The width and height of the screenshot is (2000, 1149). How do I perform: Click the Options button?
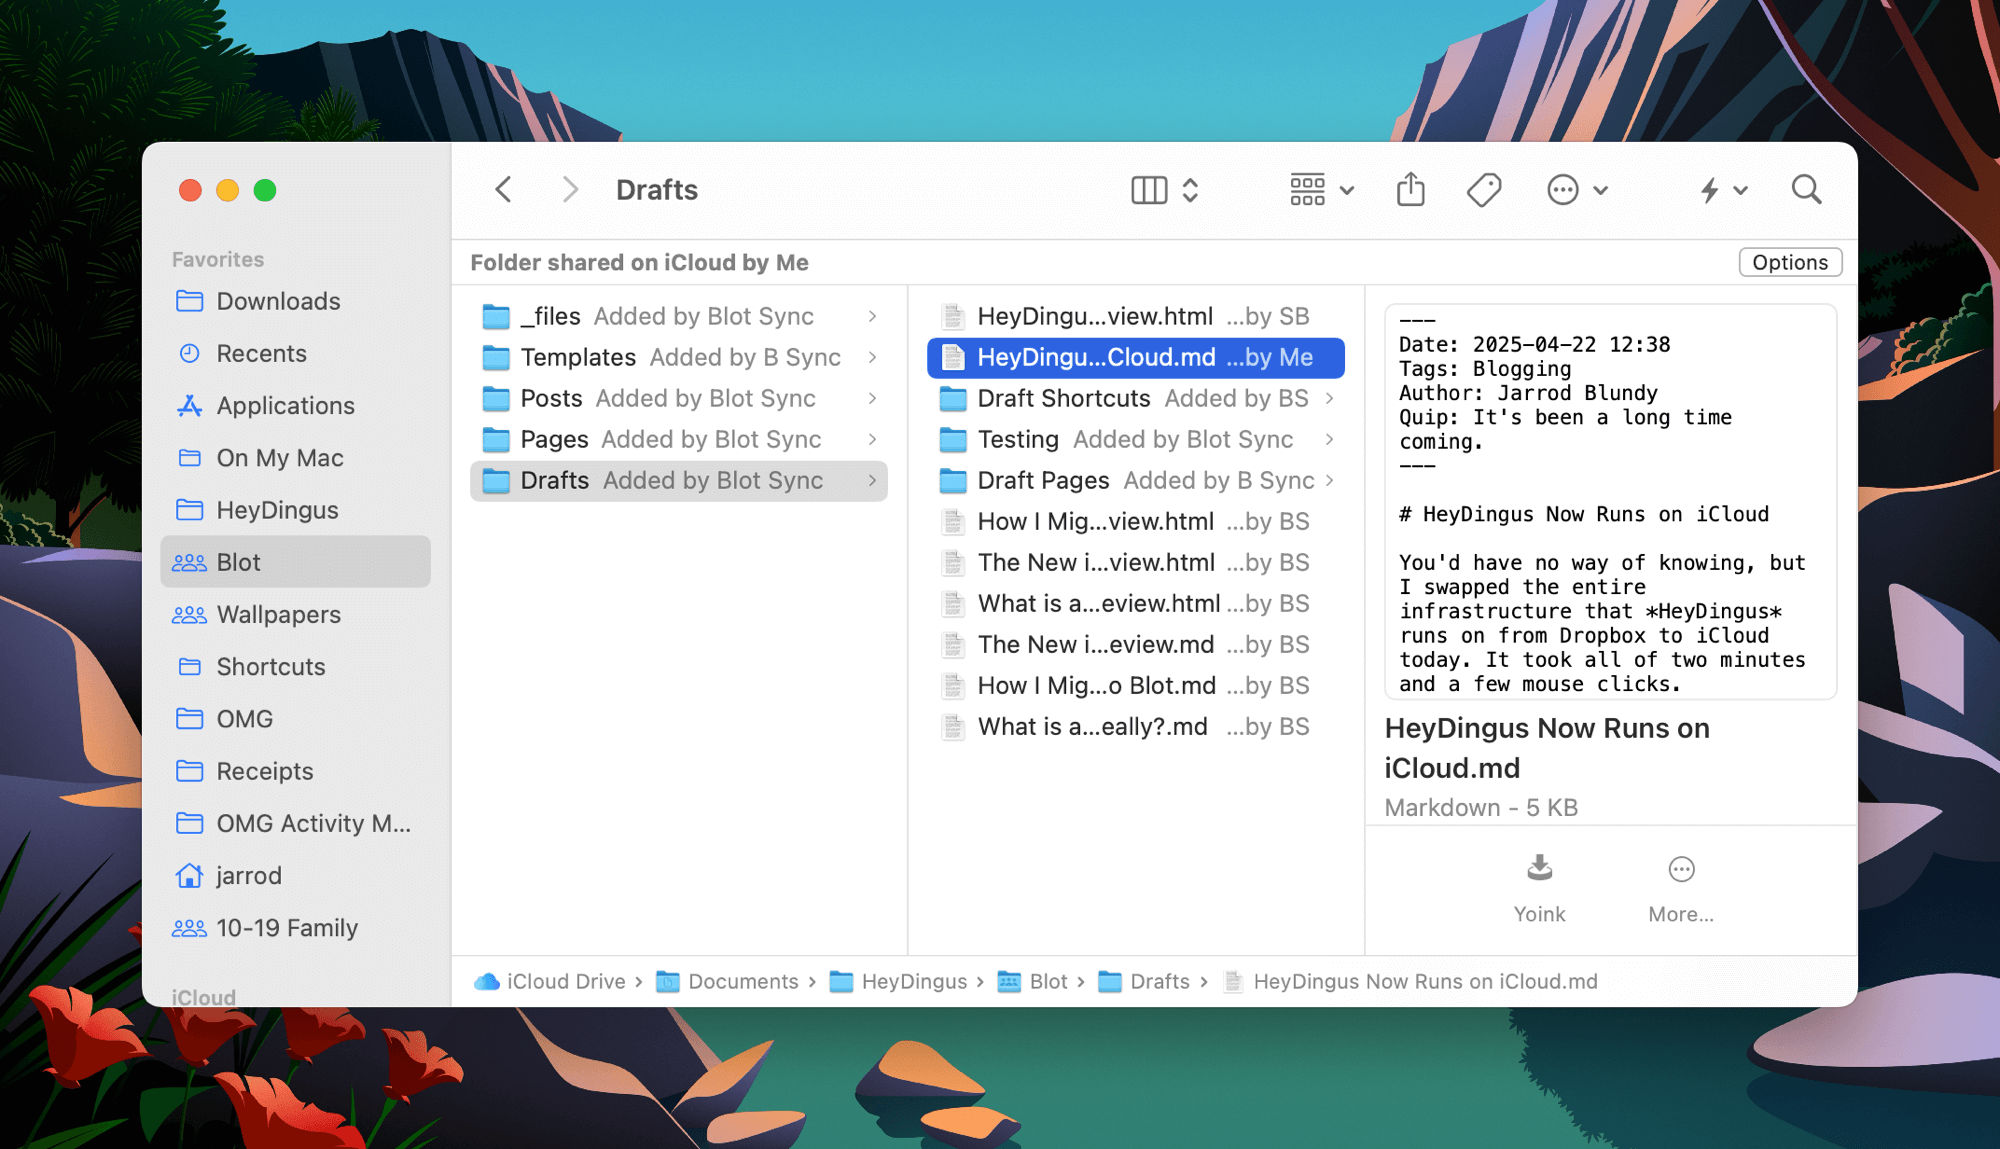pyautogui.click(x=1789, y=262)
